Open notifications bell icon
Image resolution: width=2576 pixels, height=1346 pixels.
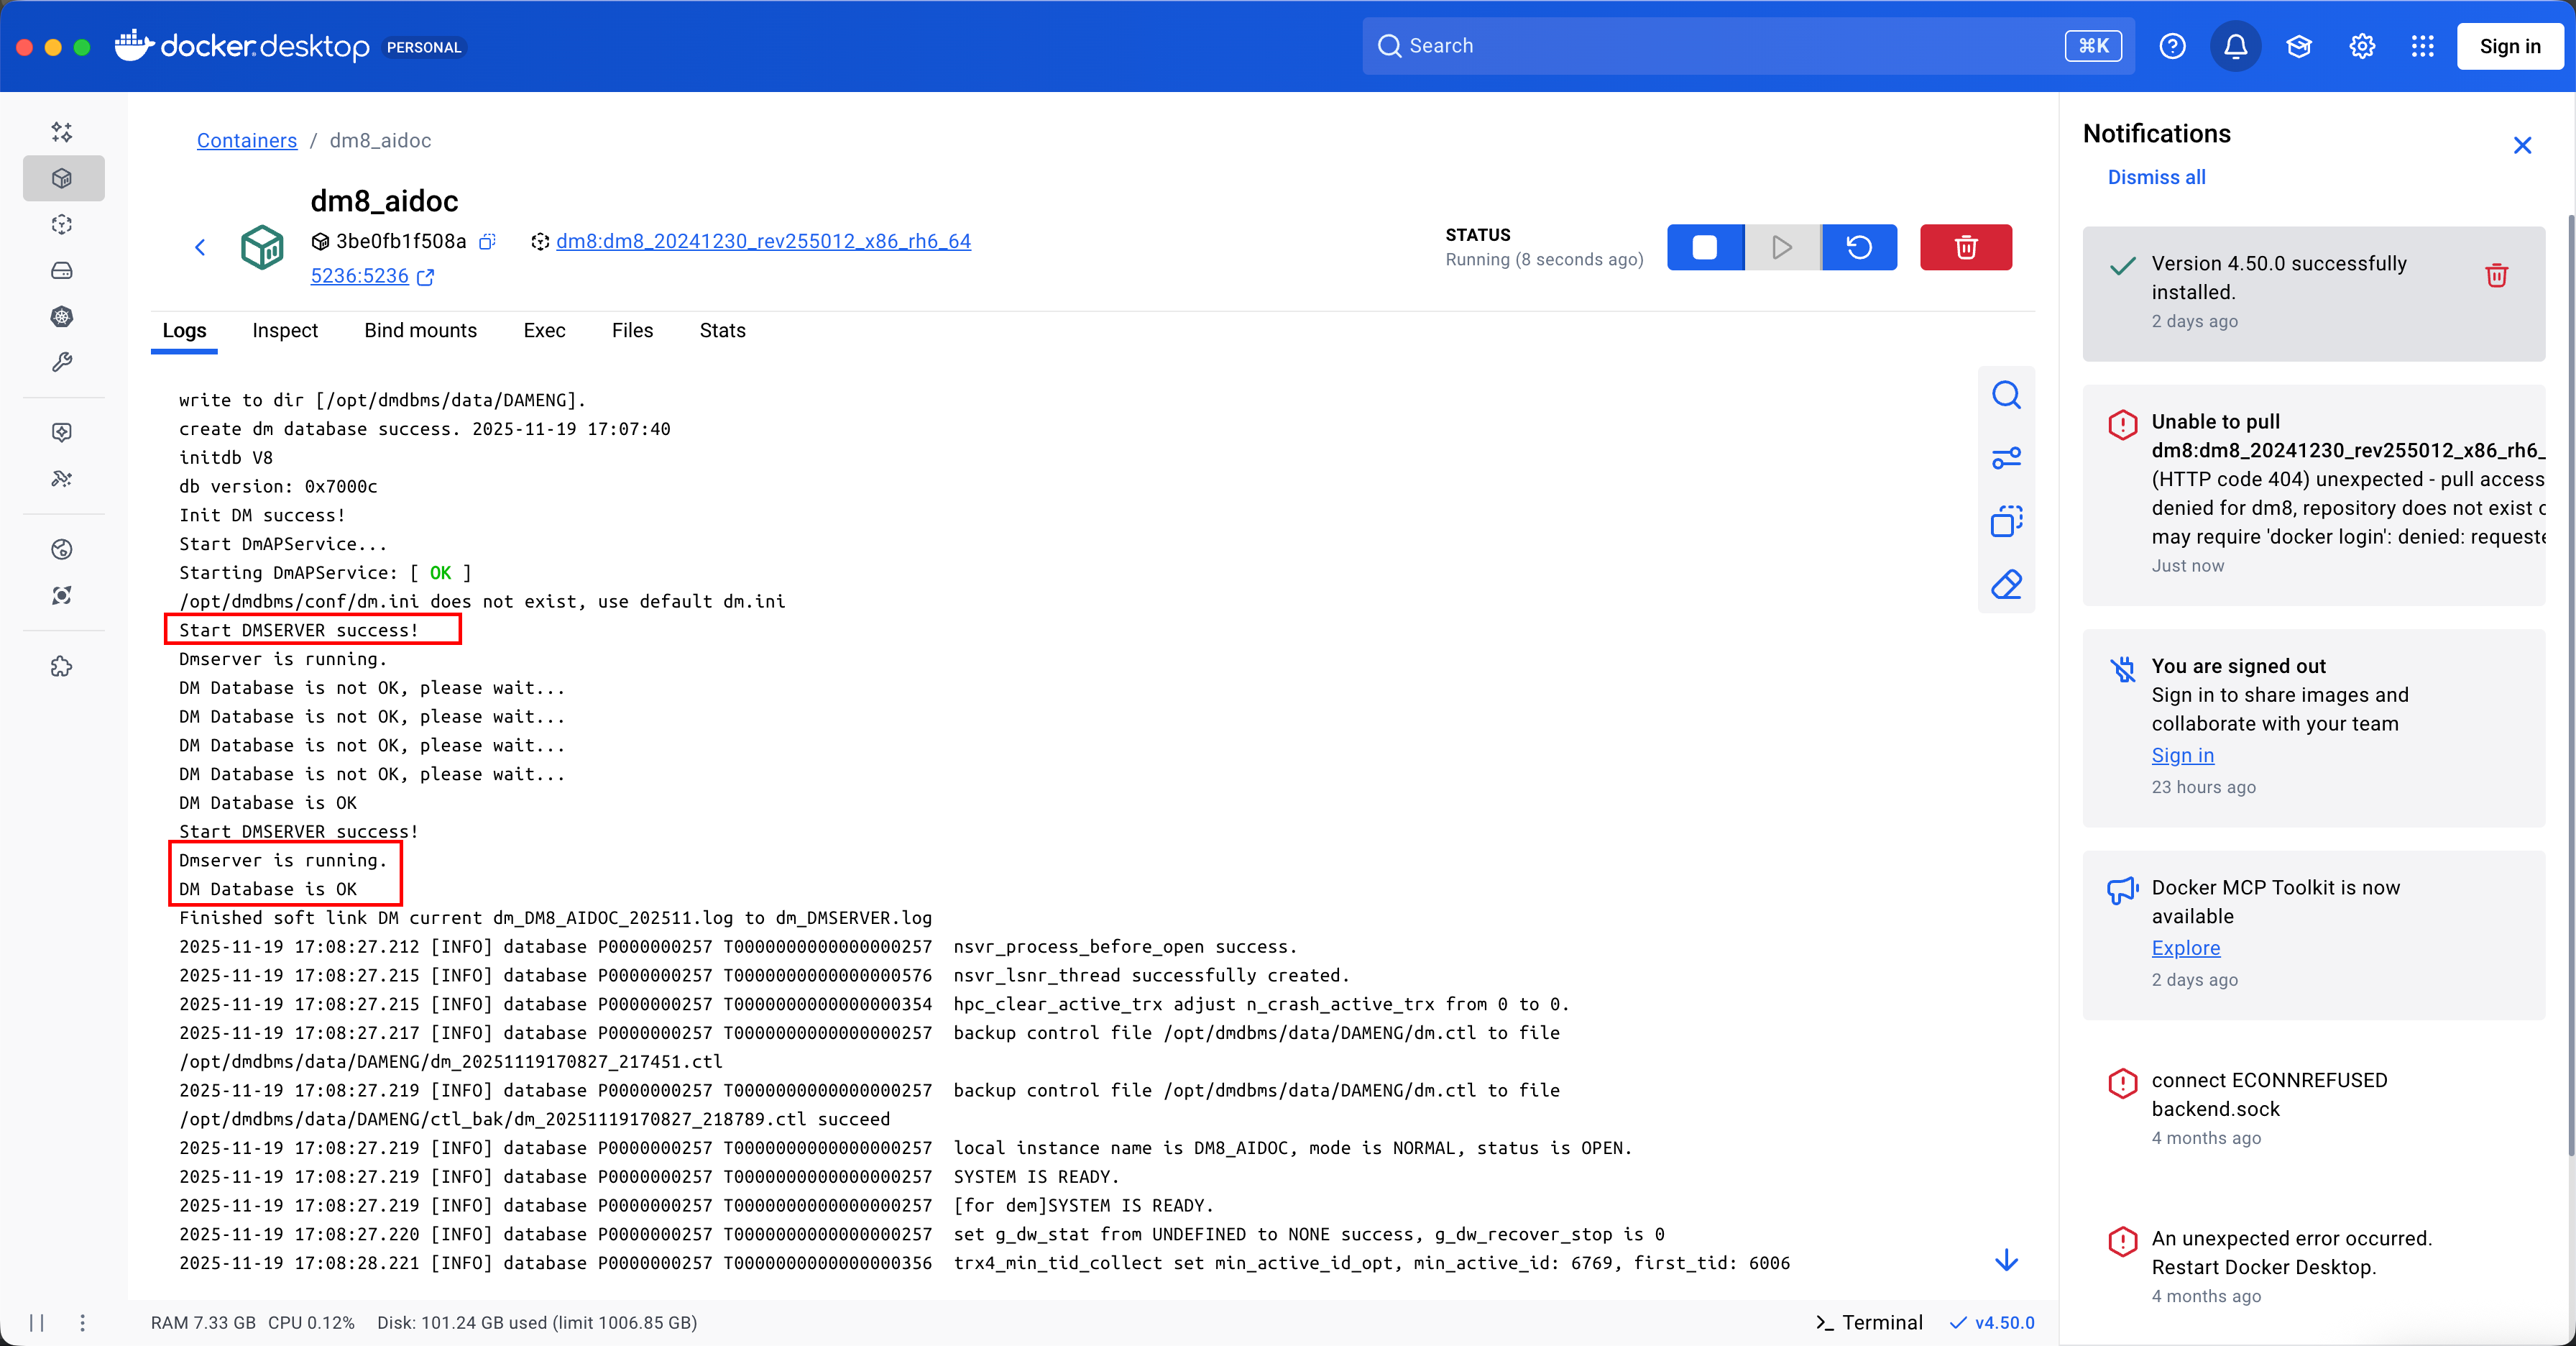(2235, 46)
